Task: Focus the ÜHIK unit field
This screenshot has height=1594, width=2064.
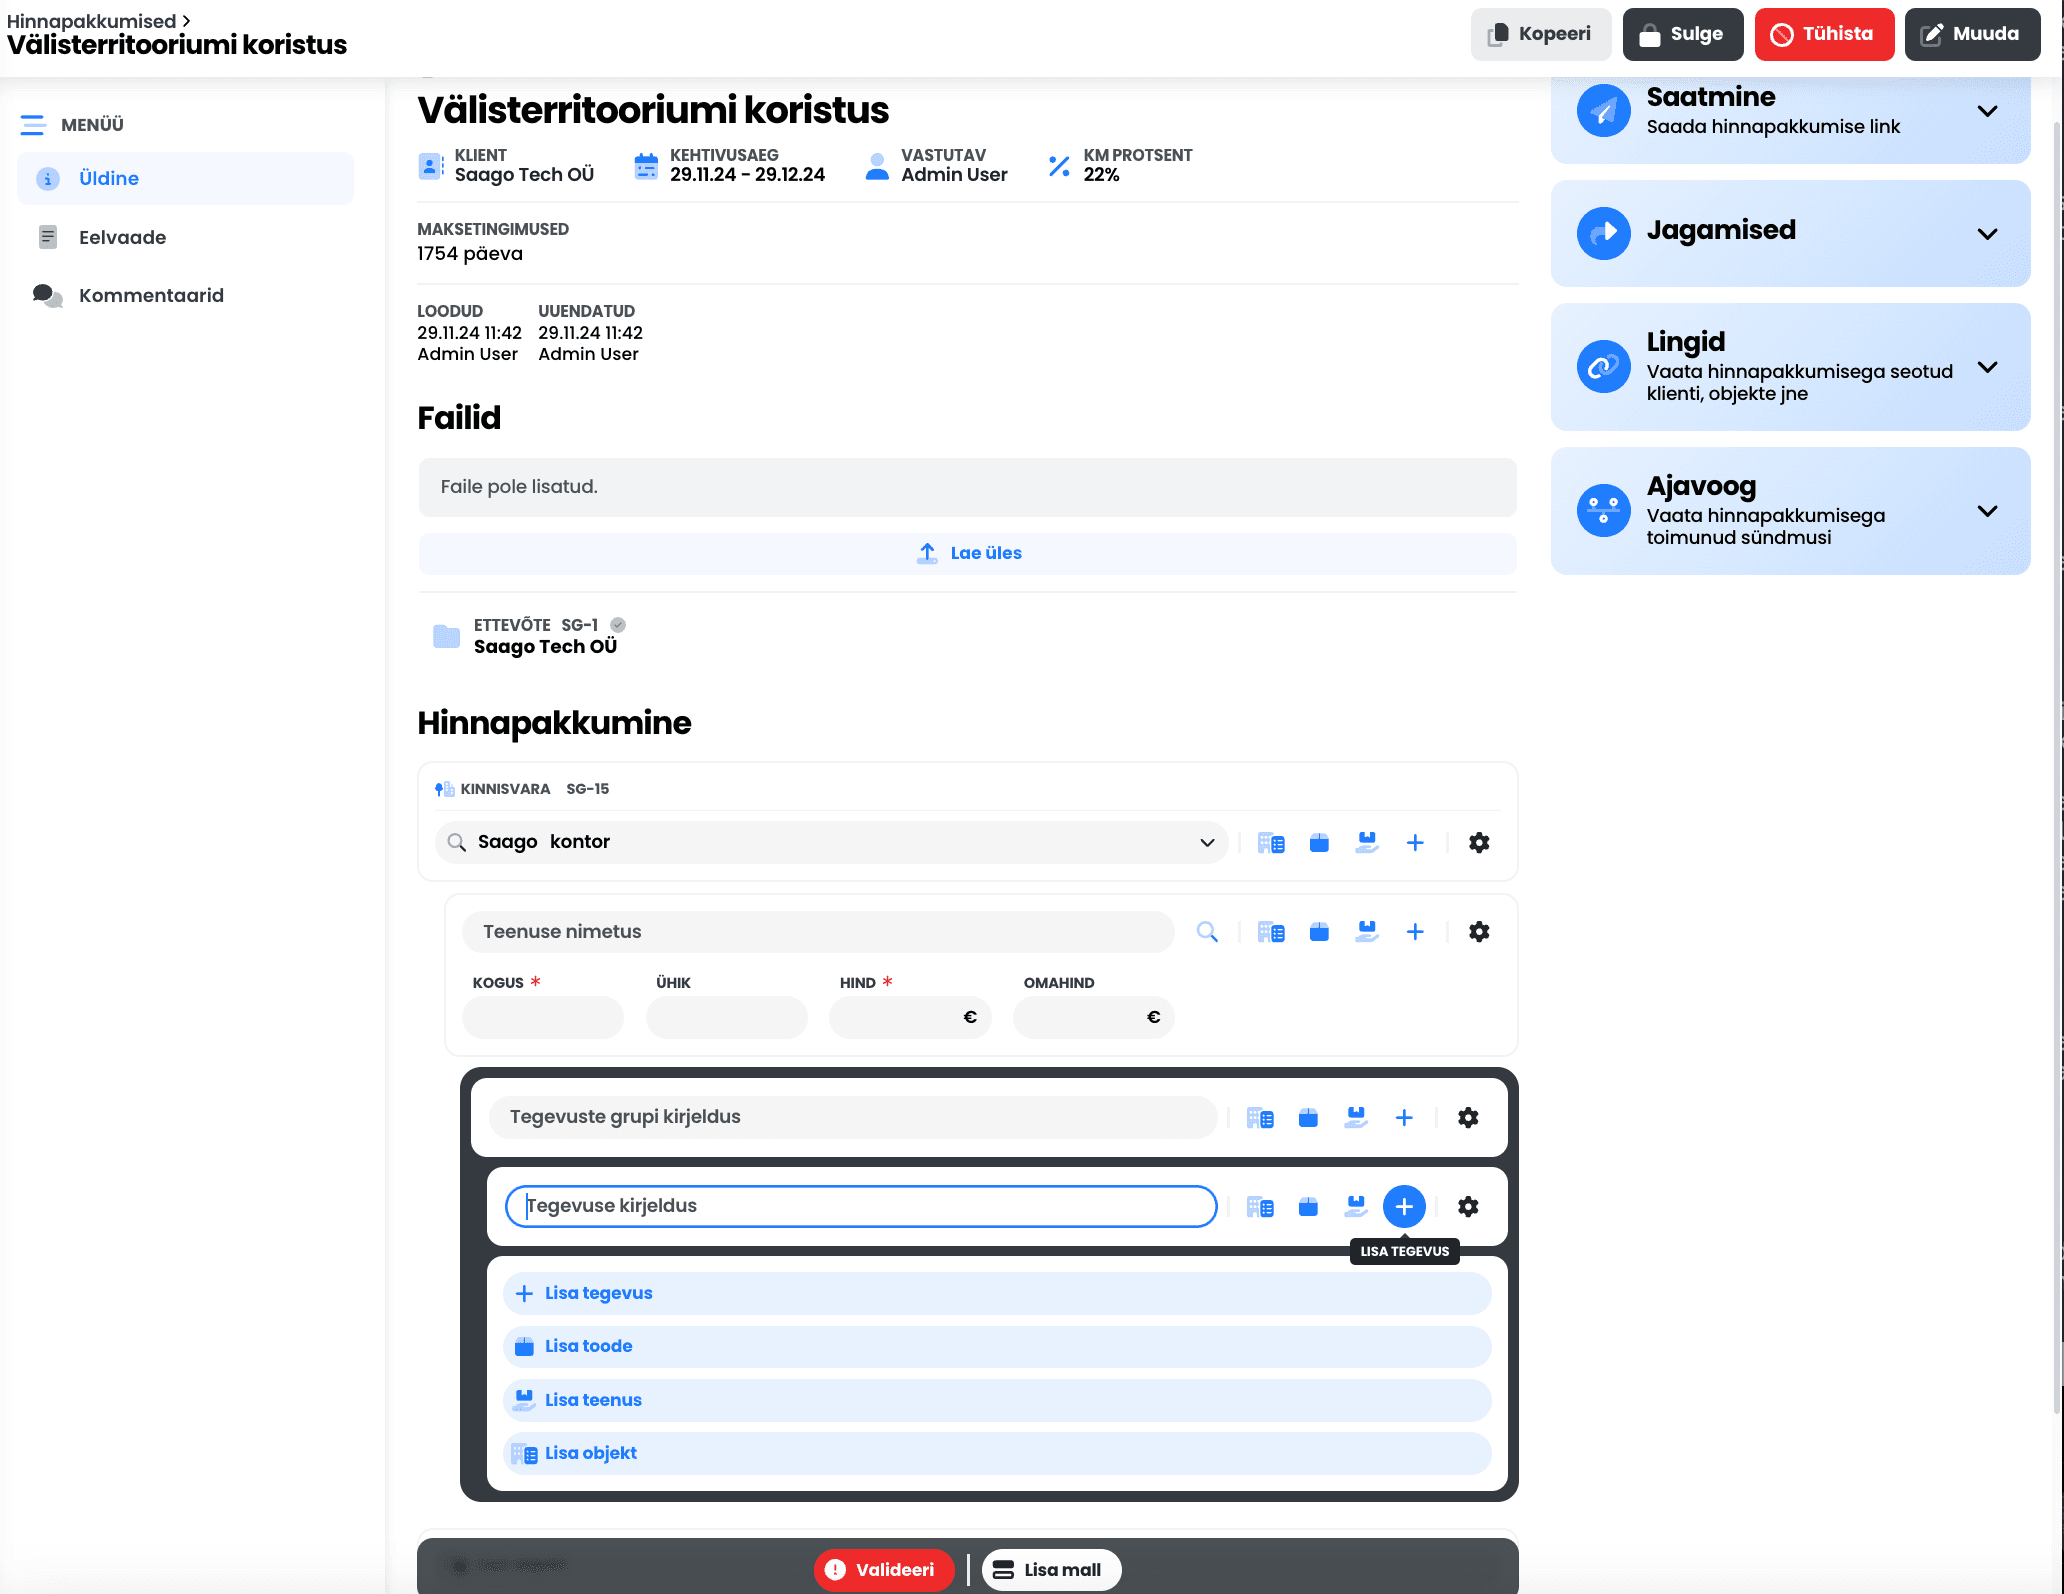Action: 727,1017
